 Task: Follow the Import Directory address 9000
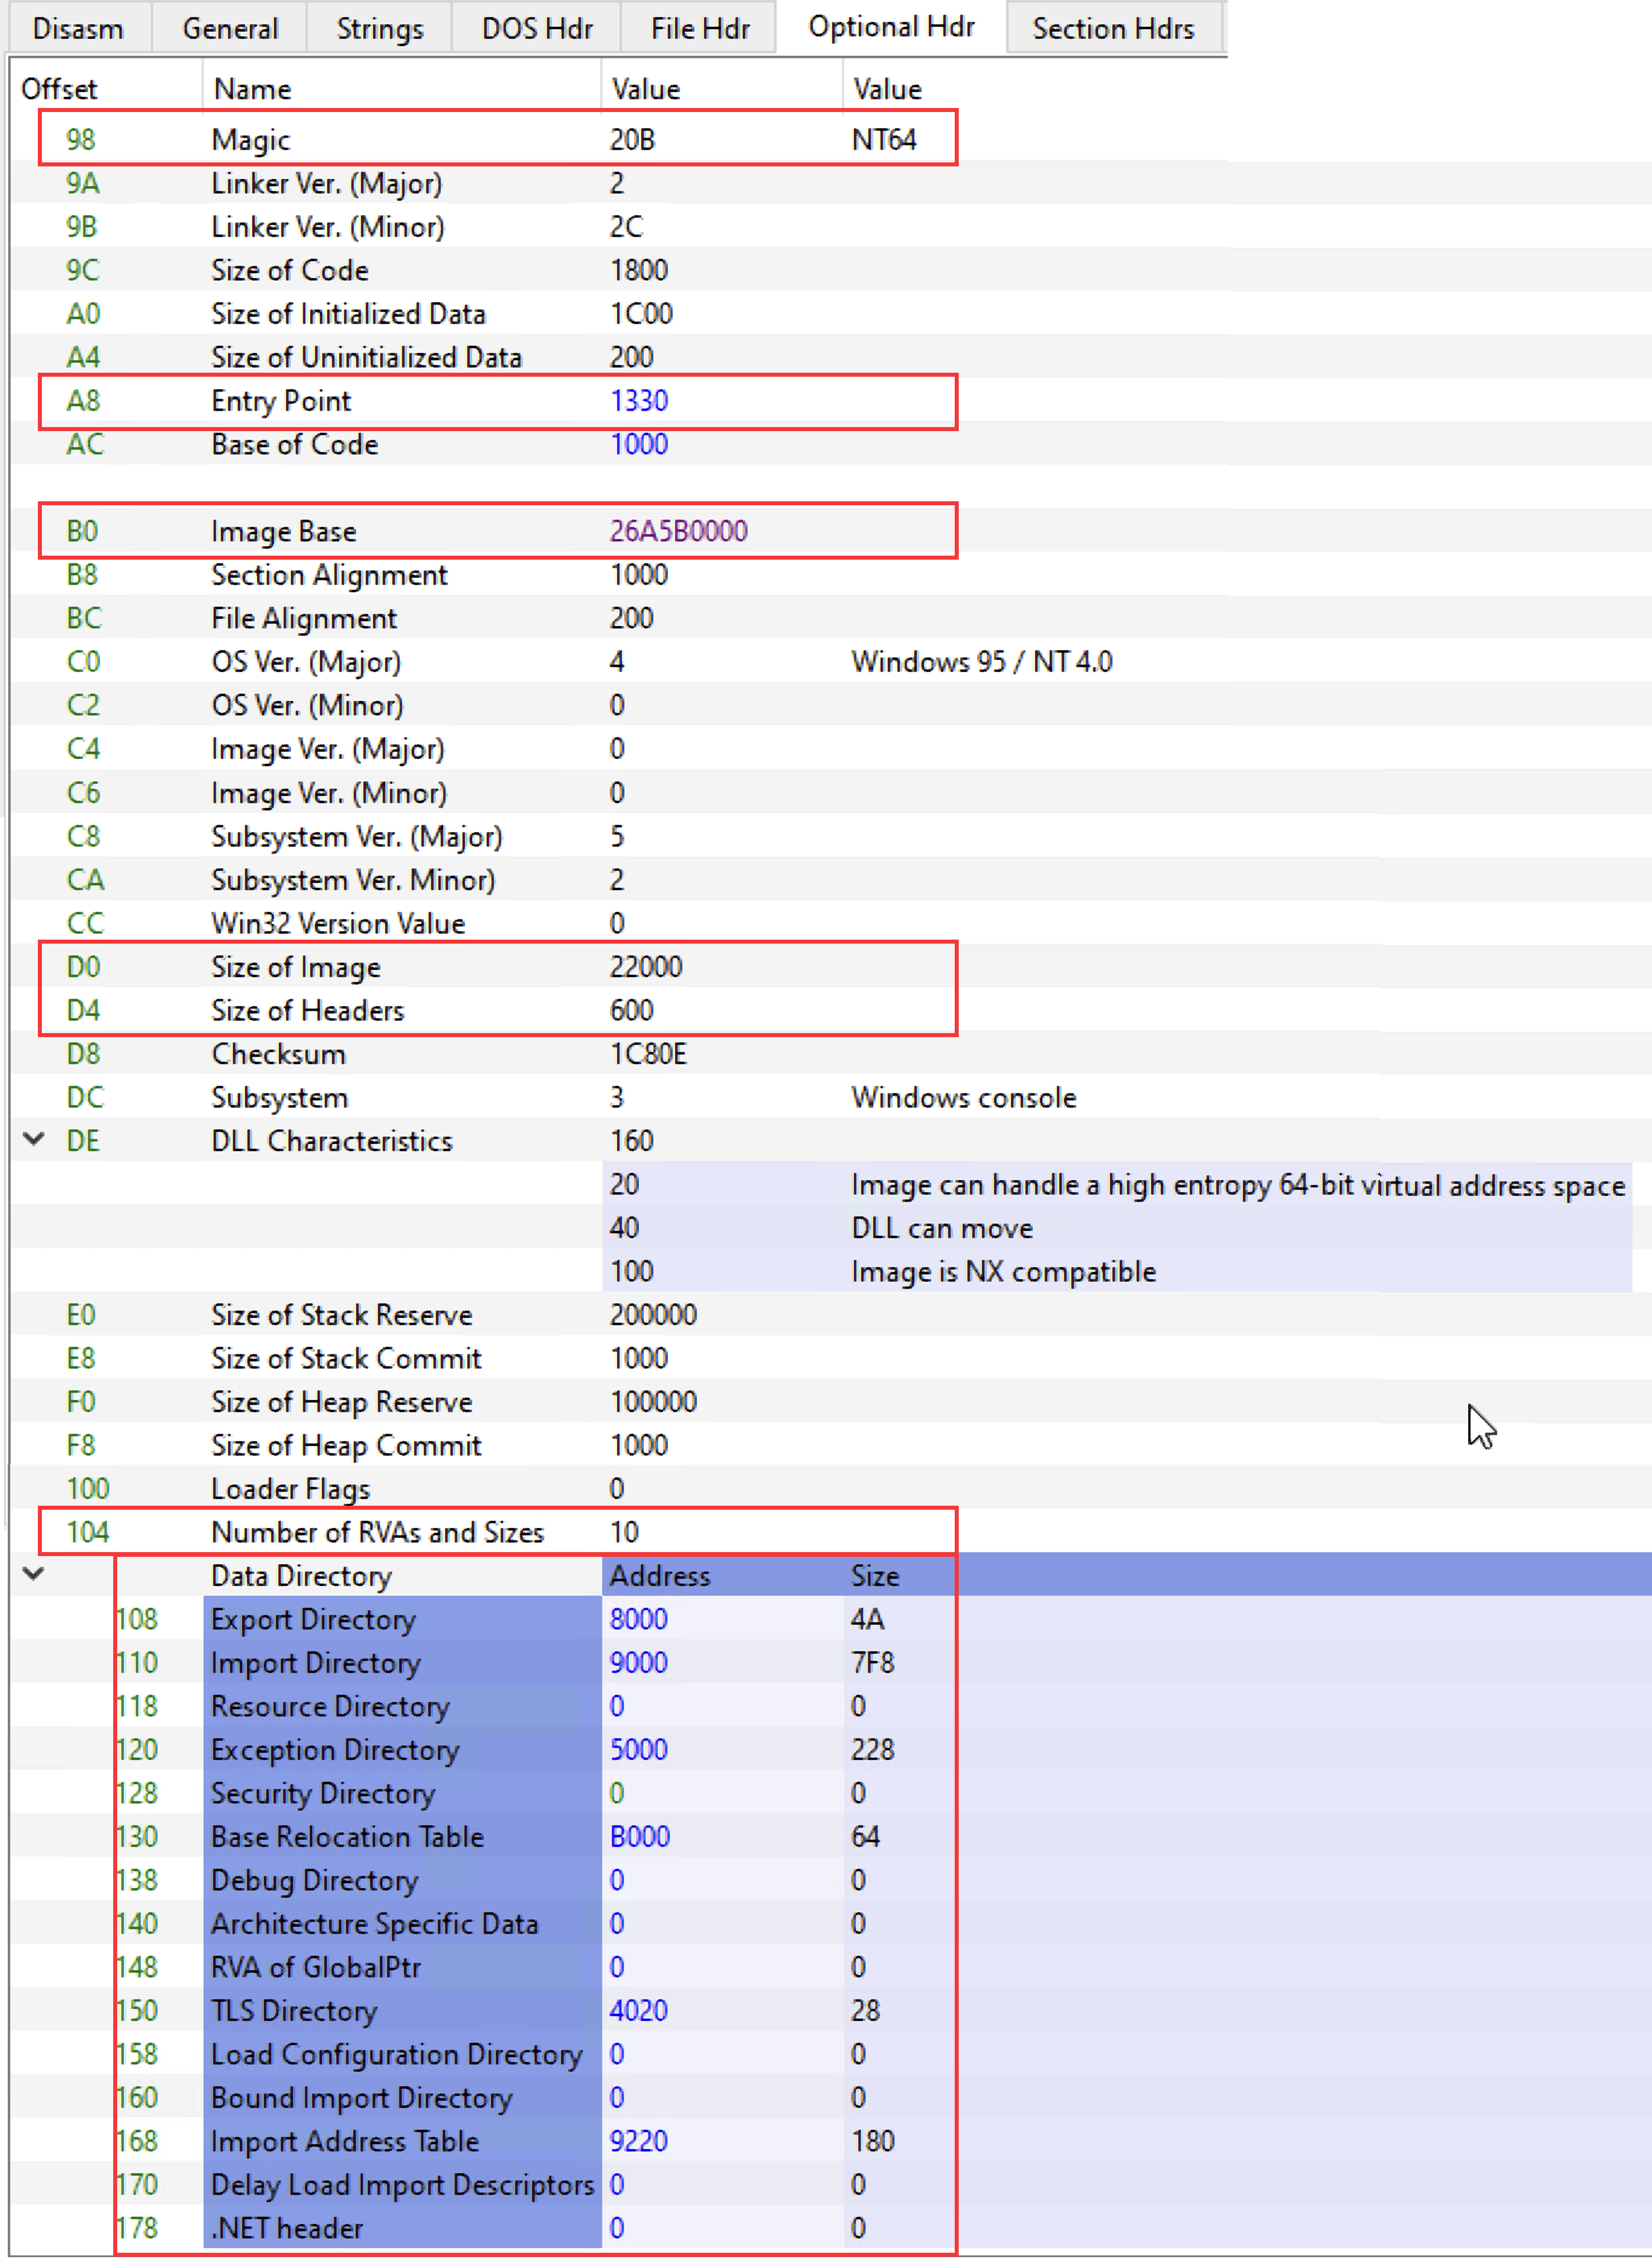639,1662
